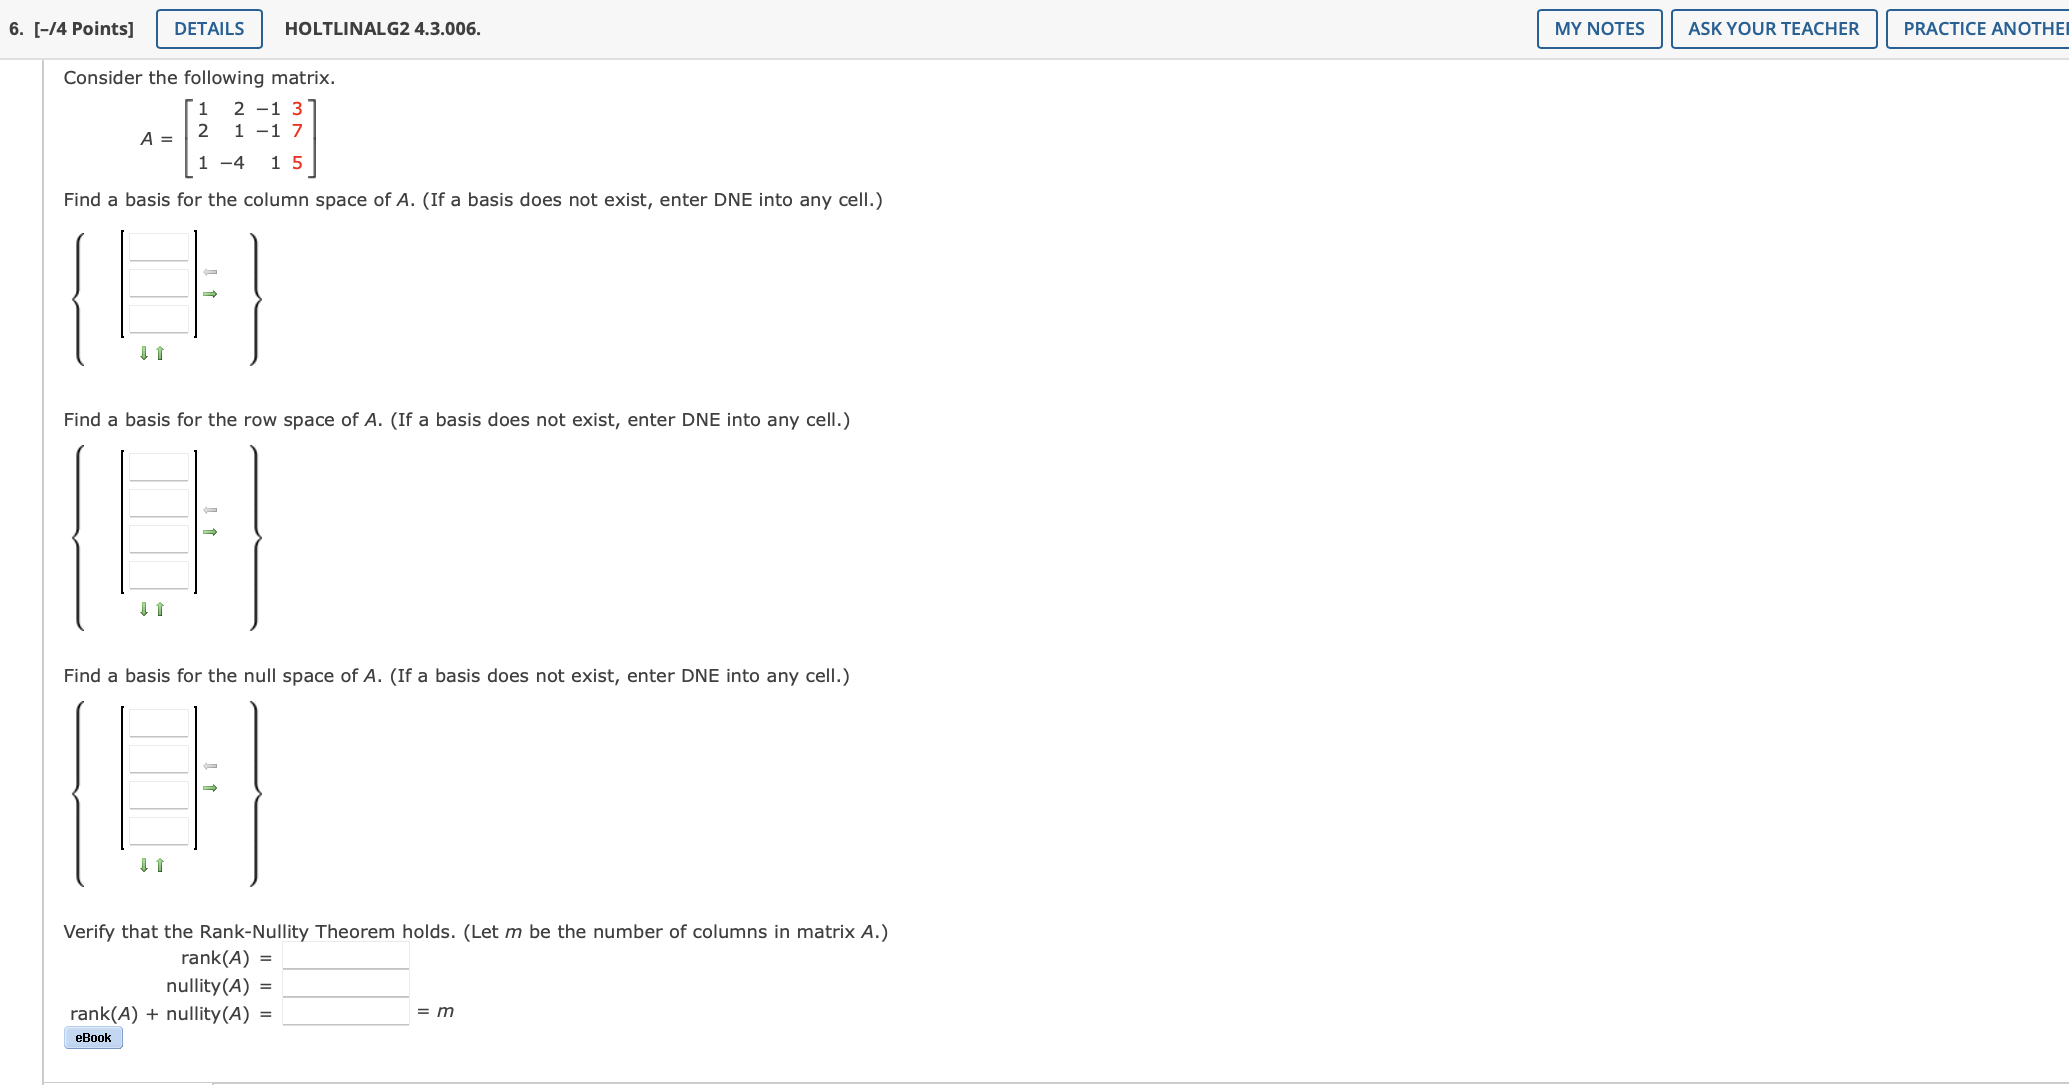Click ASK YOUR TEACHER button
Image resolution: width=2069 pixels, height=1085 pixels.
click(1773, 29)
